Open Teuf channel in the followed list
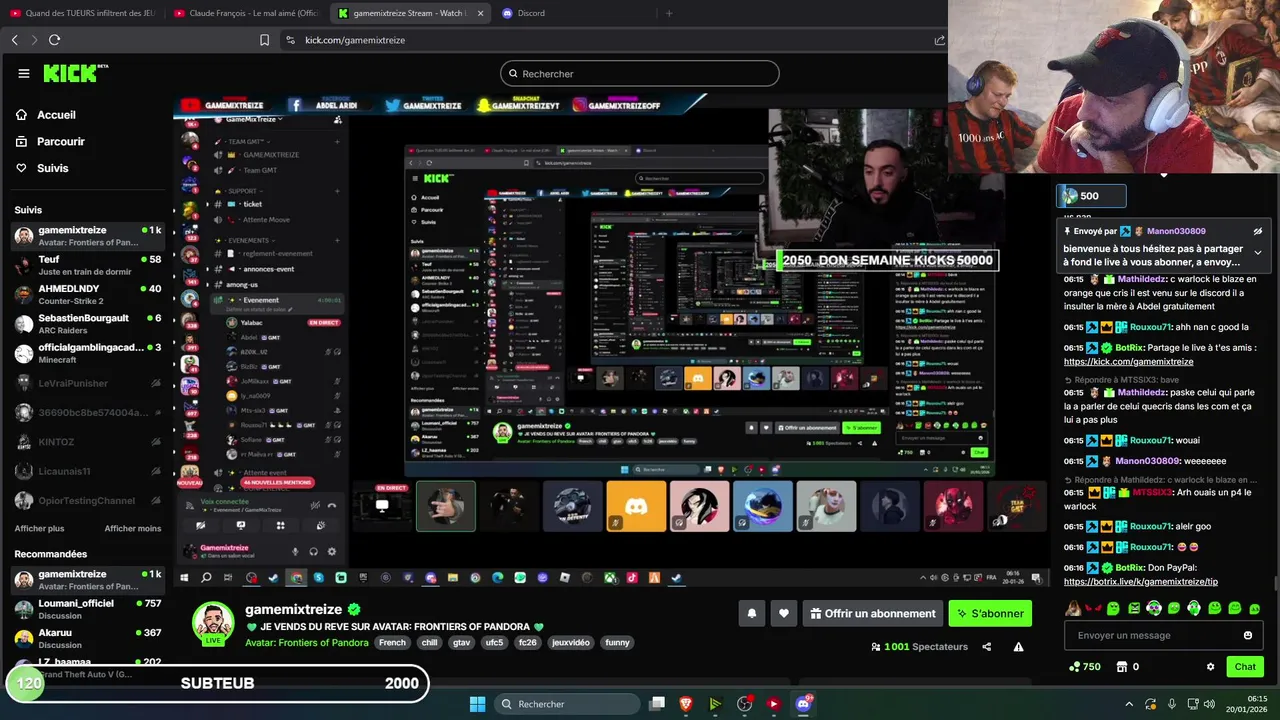The image size is (1280, 720). (87, 265)
